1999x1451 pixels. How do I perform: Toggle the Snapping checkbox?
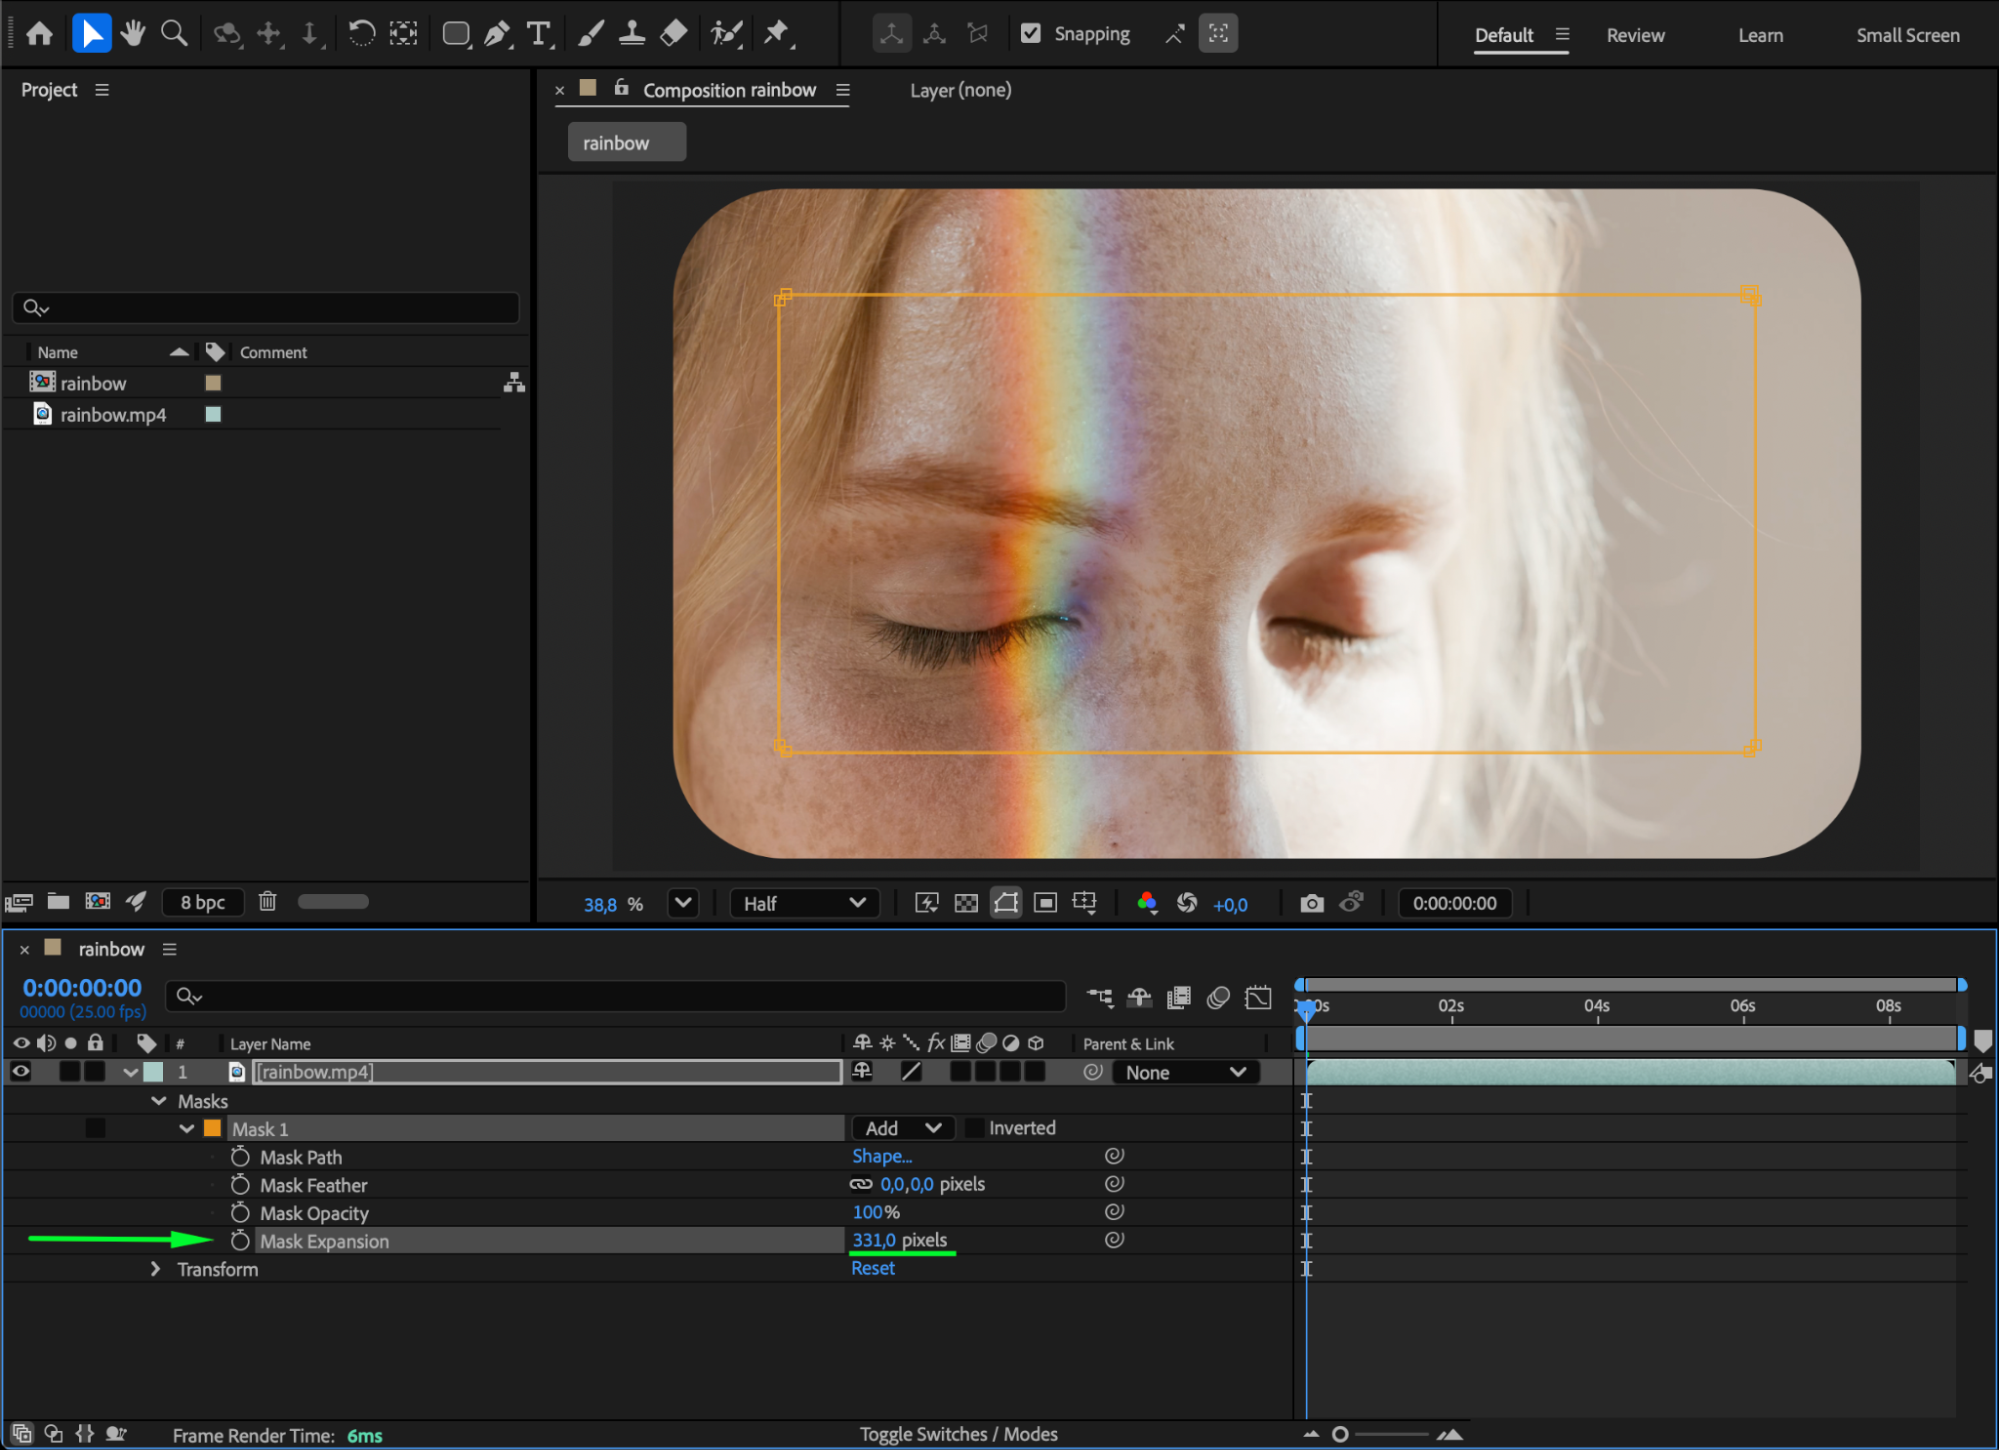click(x=1030, y=34)
